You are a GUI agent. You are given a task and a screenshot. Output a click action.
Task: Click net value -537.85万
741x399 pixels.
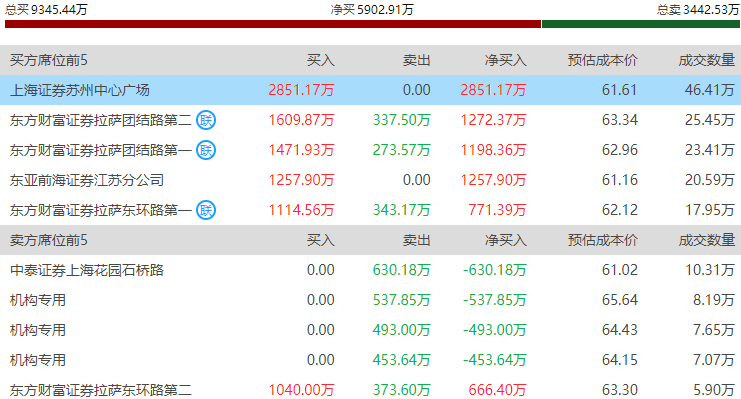point(494,300)
